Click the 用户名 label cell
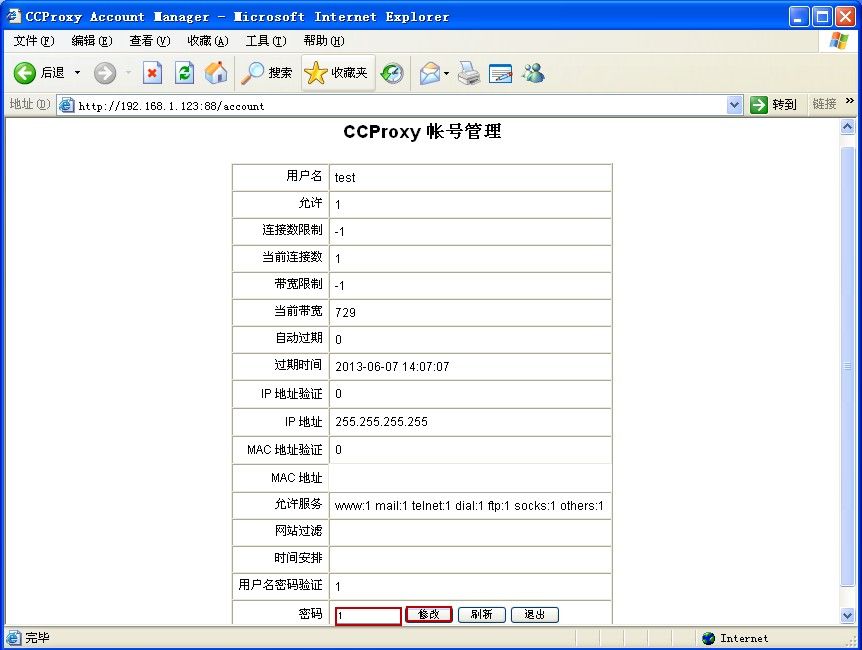Image resolution: width=862 pixels, height=650 pixels. tap(280, 178)
